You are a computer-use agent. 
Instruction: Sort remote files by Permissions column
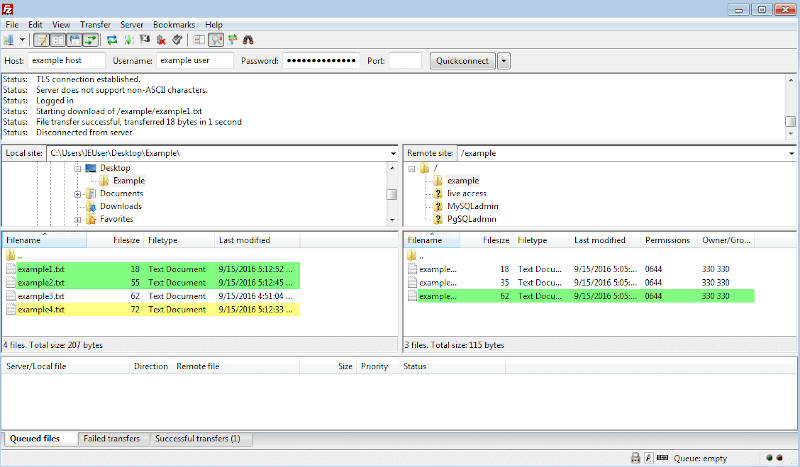point(667,240)
